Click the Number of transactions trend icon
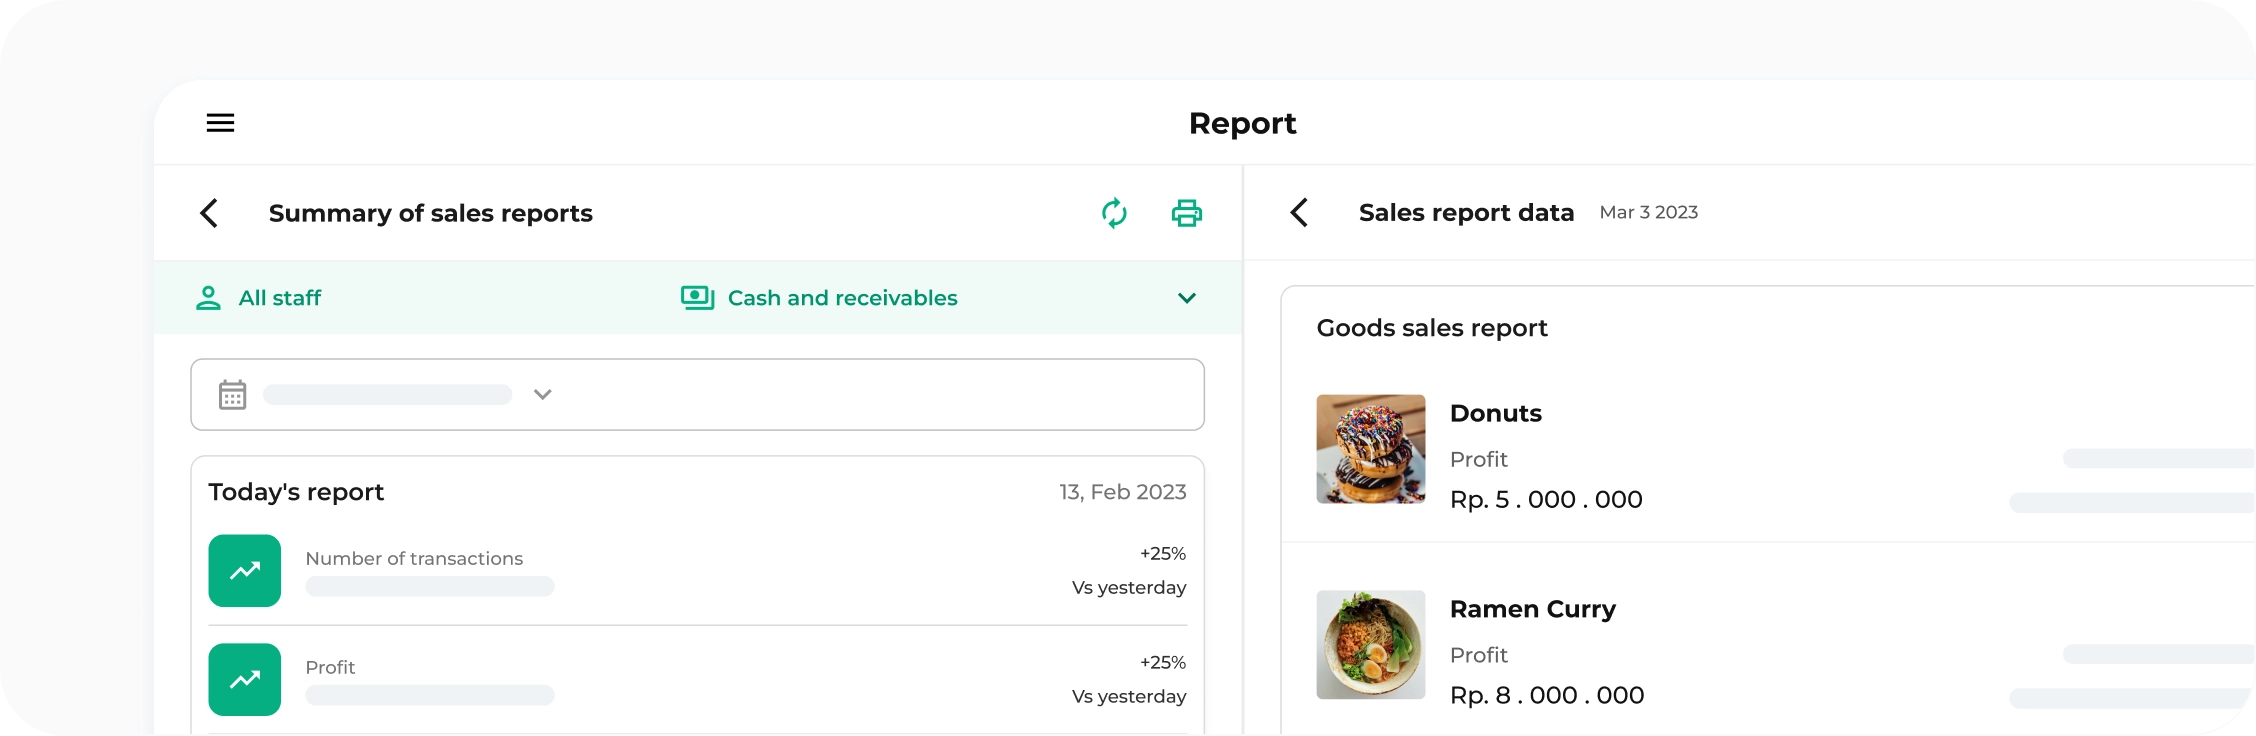 [x=245, y=571]
